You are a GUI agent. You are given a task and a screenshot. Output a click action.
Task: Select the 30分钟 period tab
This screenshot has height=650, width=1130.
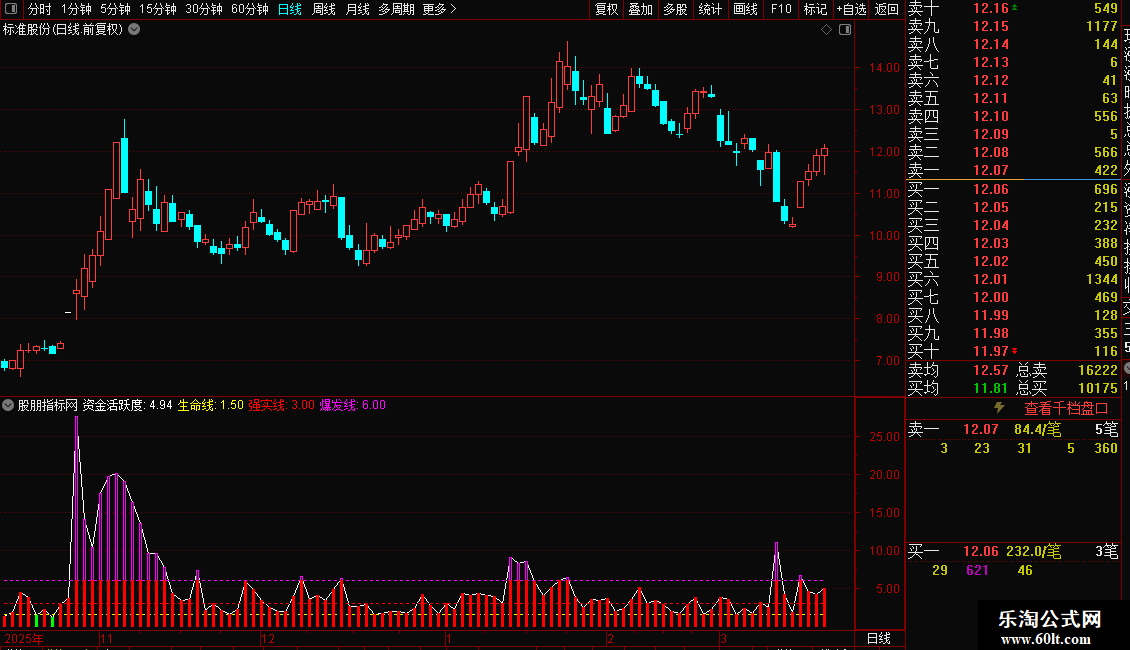click(x=204, y=9)
